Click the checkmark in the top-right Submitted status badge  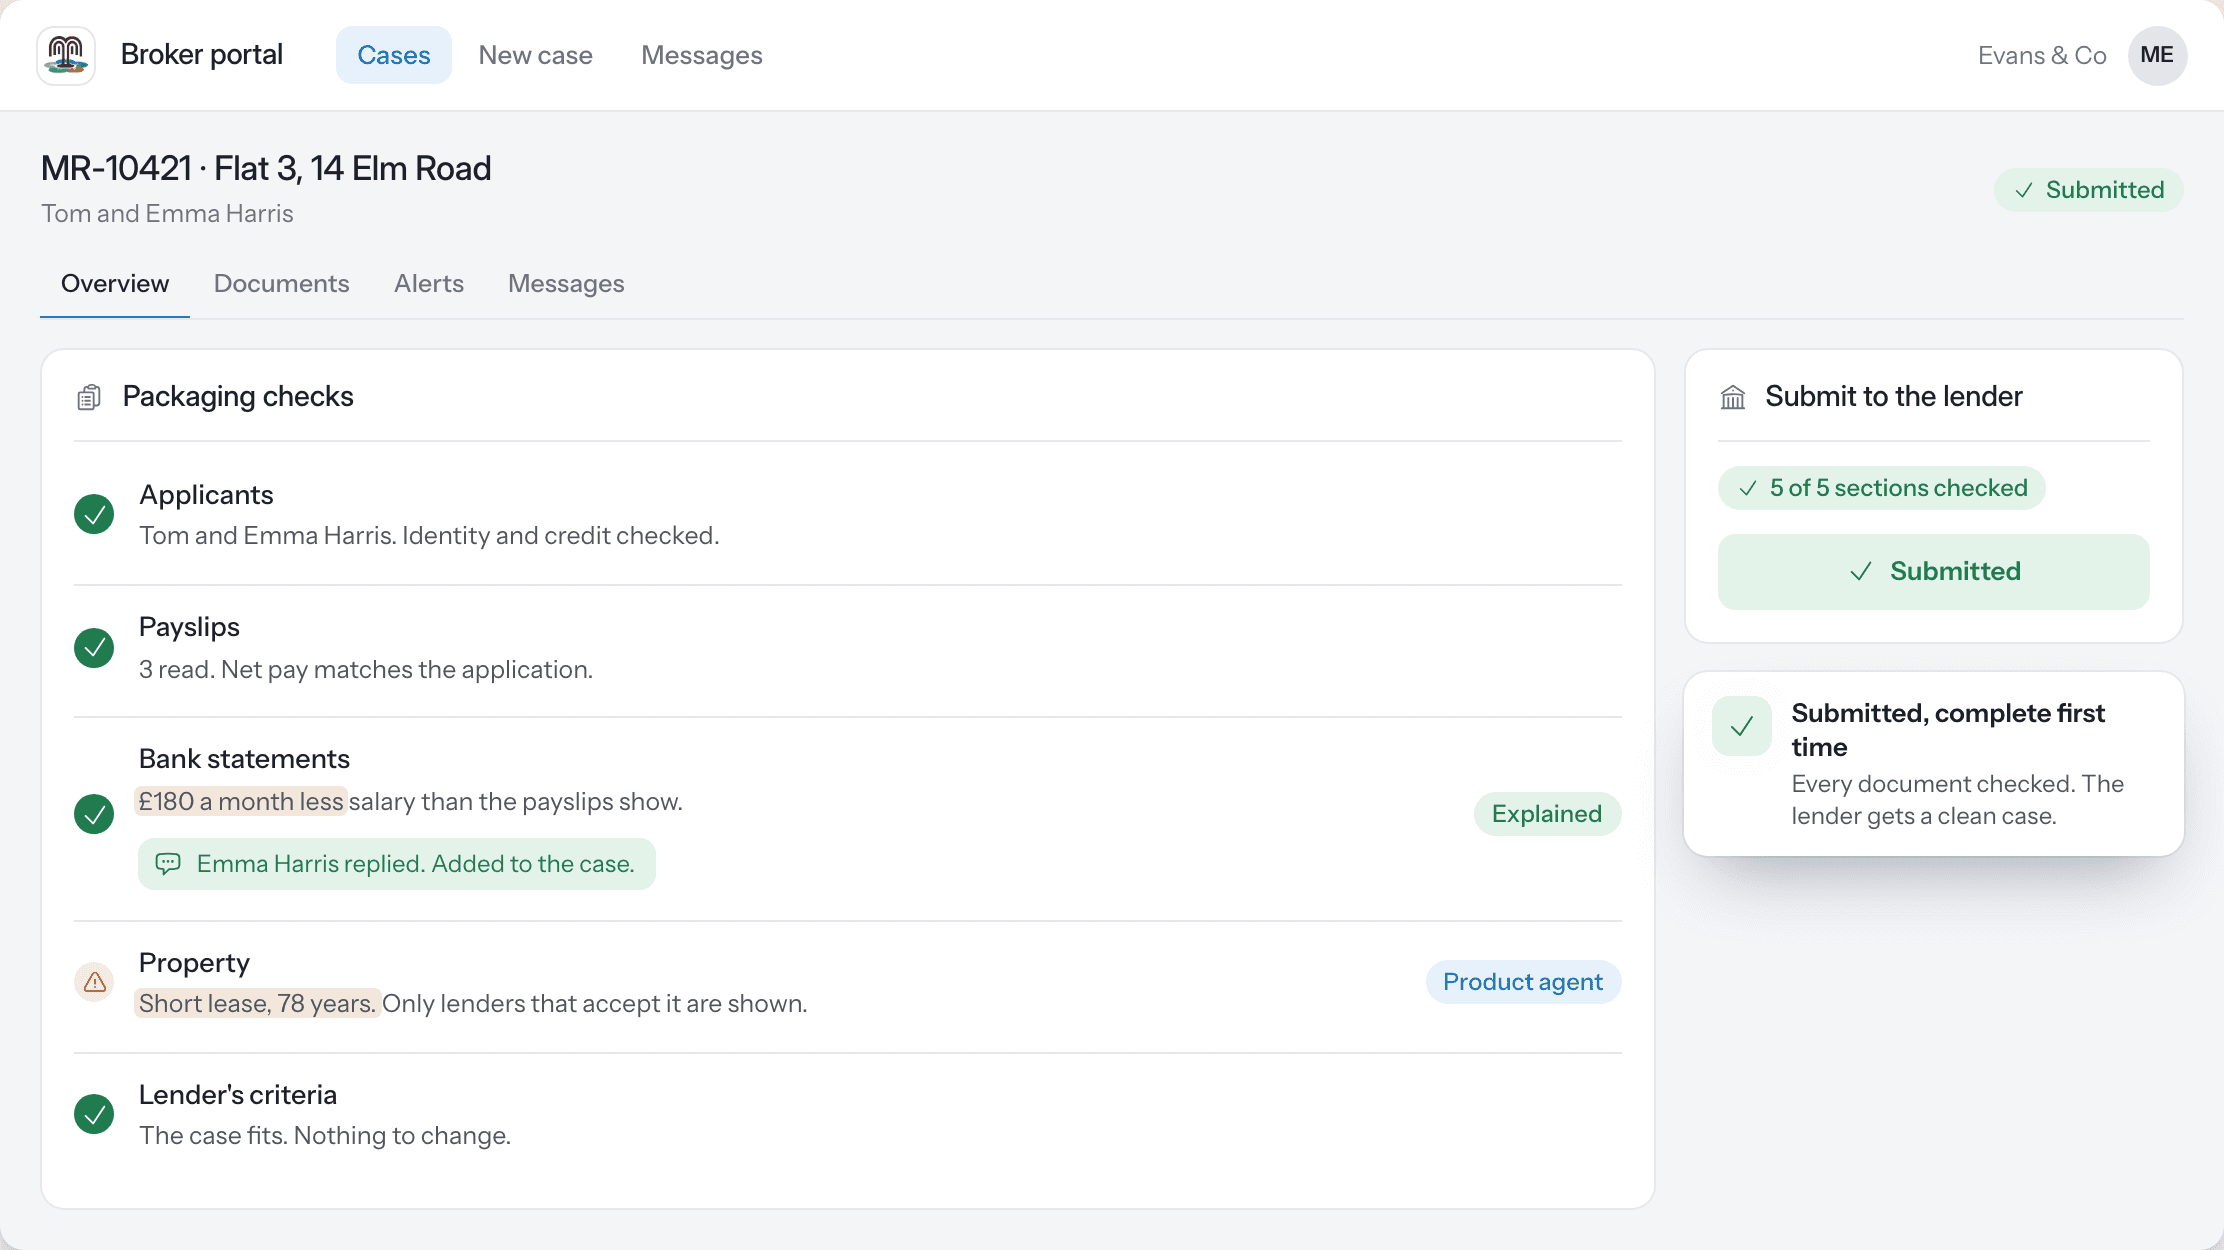2024,190
